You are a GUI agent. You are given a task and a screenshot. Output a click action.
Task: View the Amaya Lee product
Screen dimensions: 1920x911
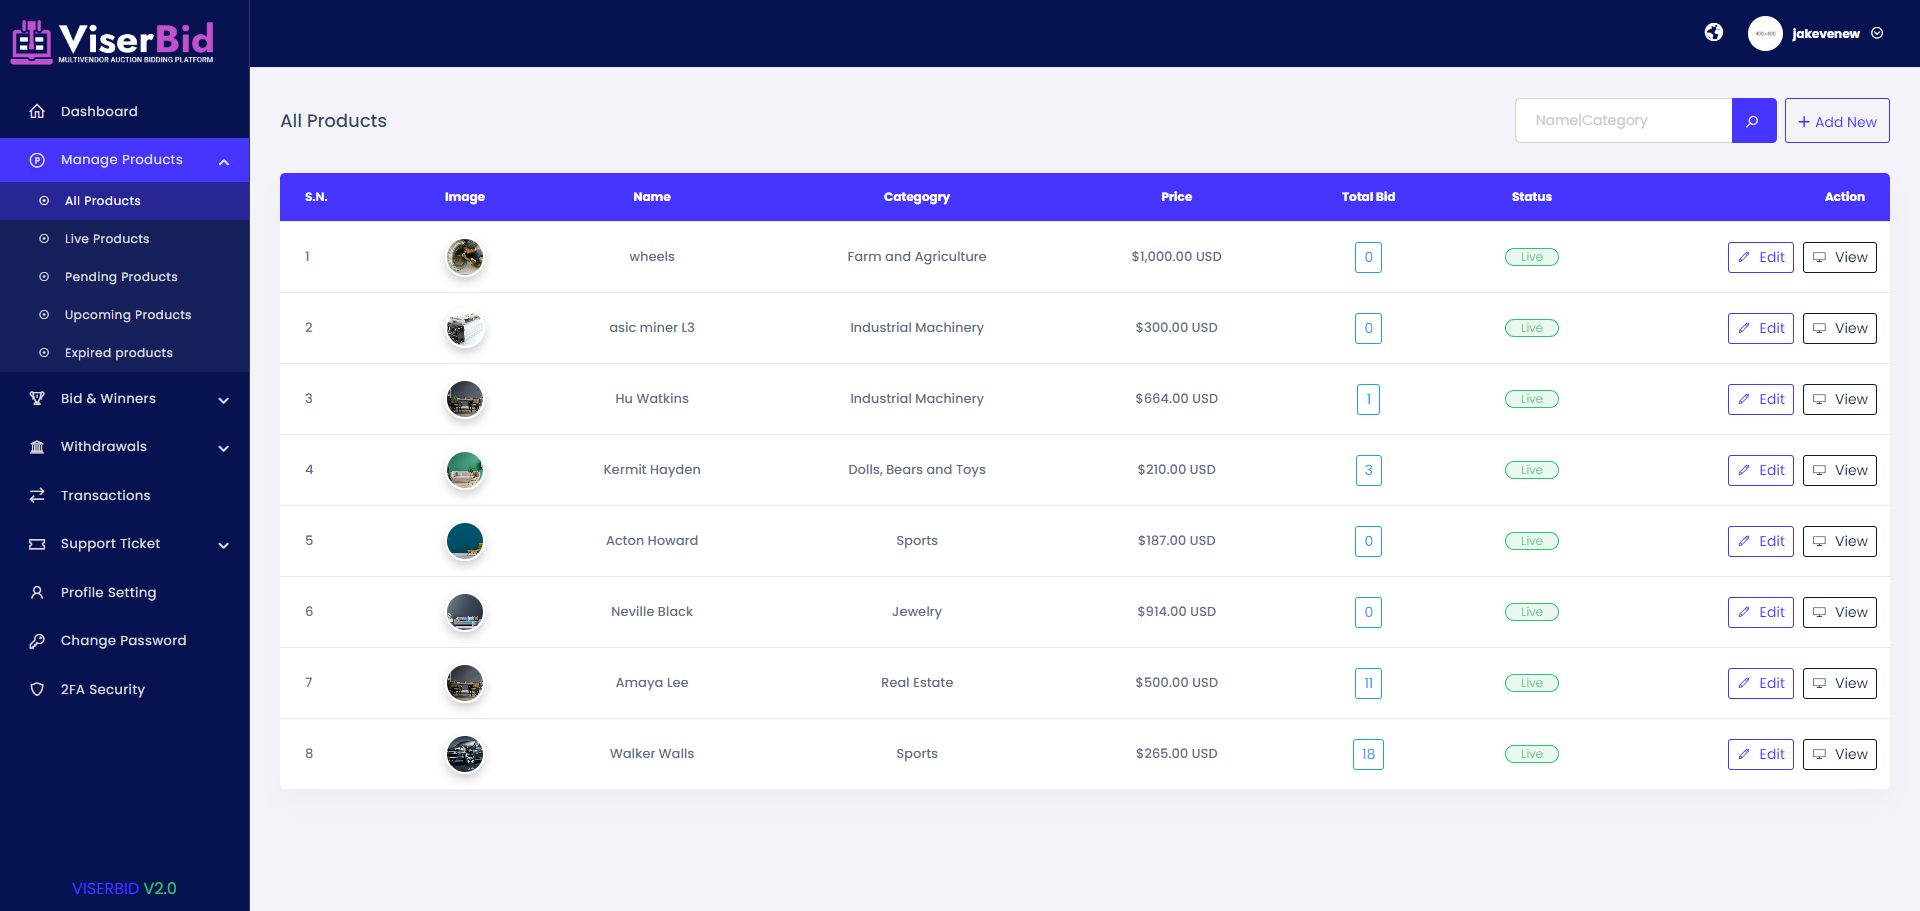(1840, 683)
